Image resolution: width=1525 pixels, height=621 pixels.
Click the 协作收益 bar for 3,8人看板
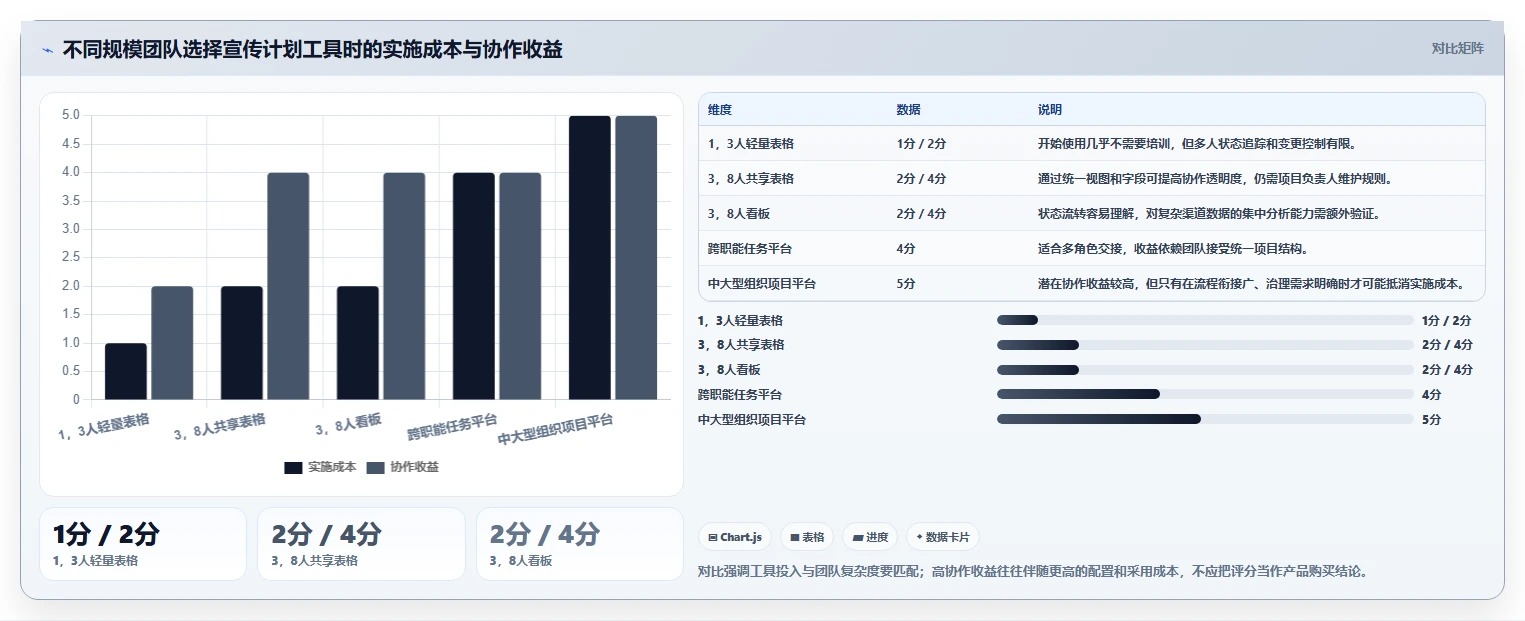click(x=404, y=286)
